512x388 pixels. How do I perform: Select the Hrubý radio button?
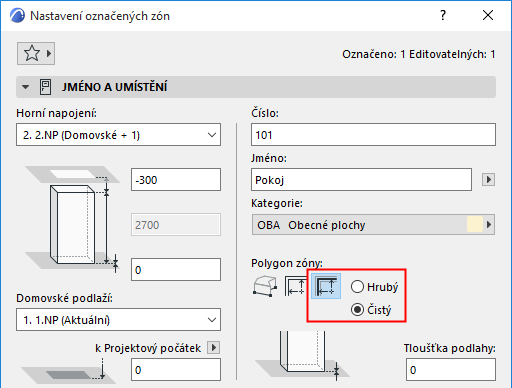click(x=357, y=287)
